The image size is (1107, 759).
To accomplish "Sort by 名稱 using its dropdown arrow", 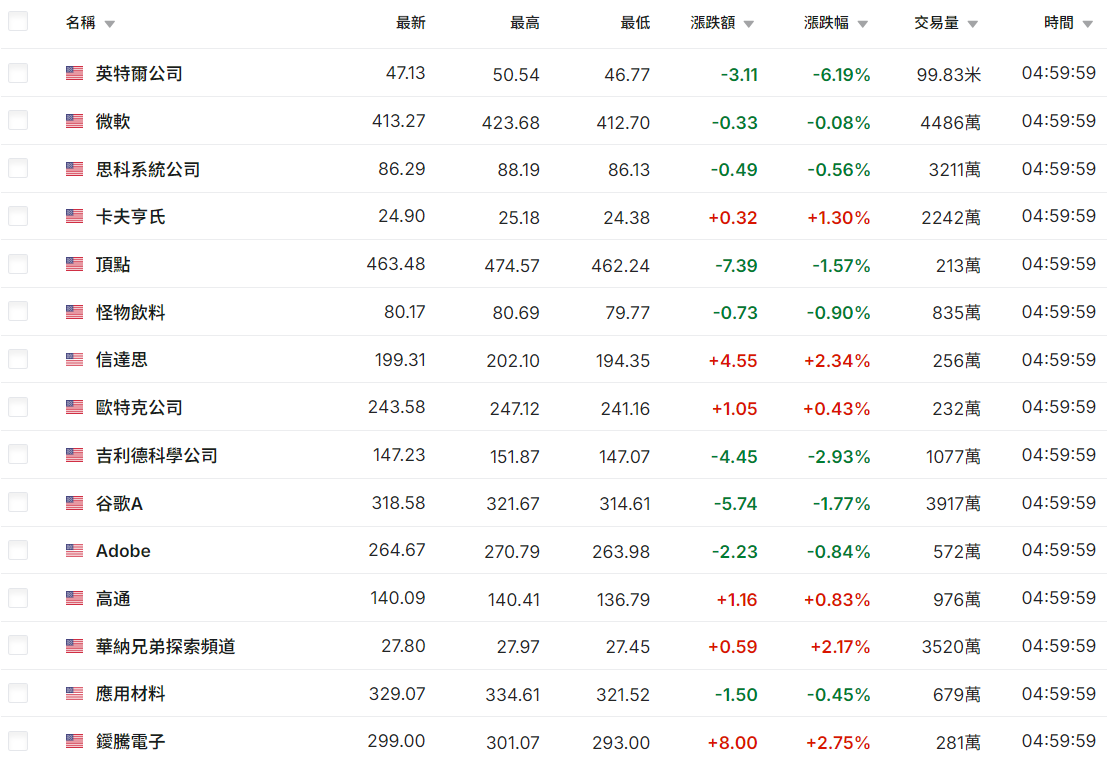I will (110, 24).
